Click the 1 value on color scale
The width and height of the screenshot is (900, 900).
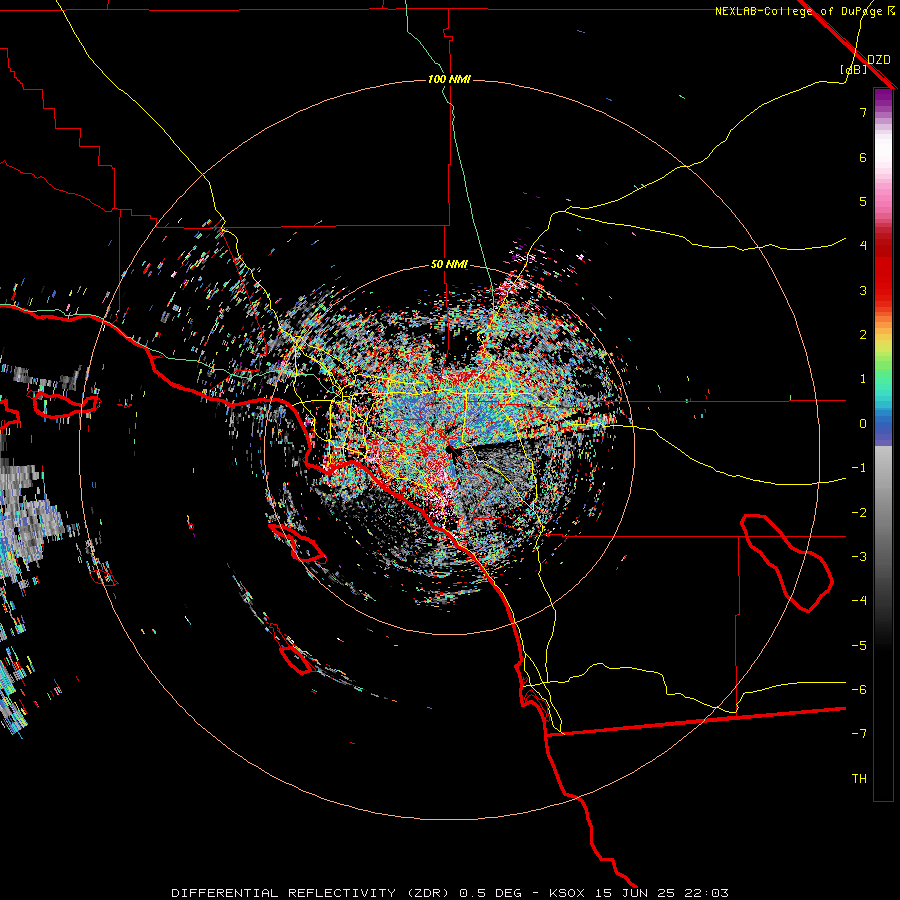point(863,379)
